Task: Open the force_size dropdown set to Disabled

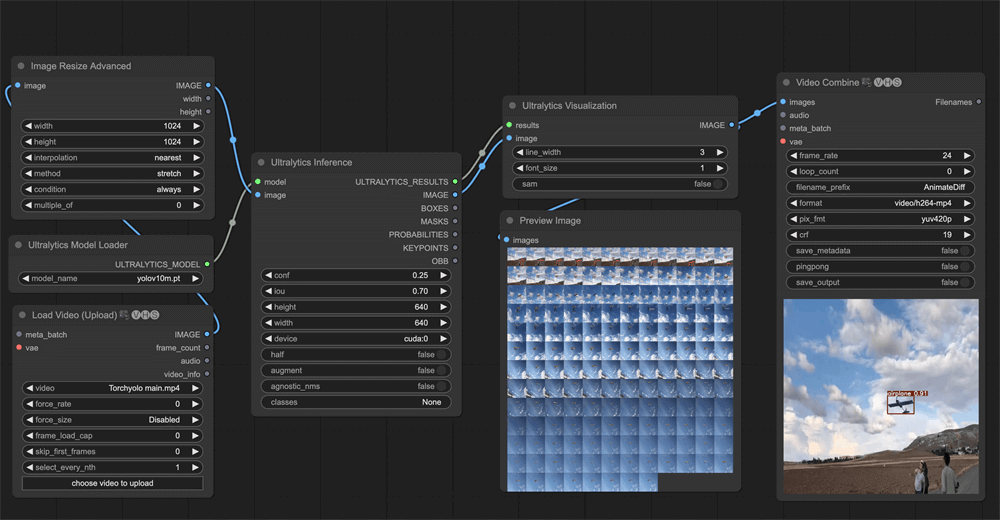Action: (x=113, y=420)
